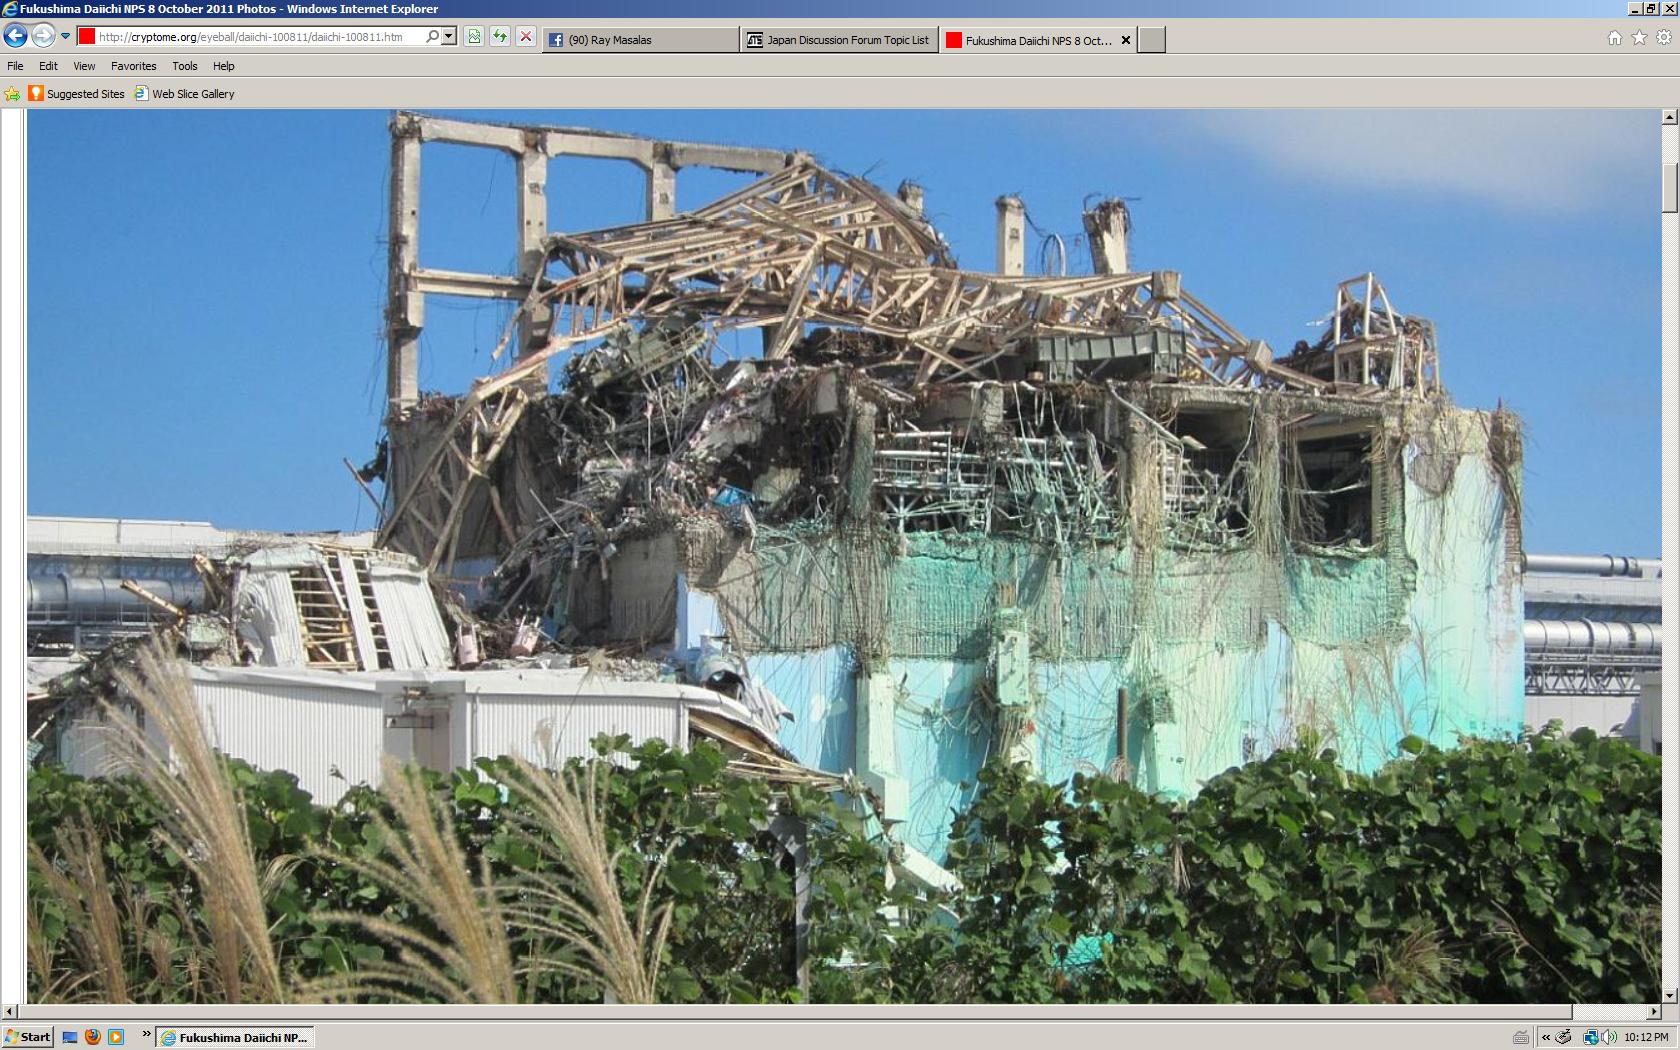
Task: Open Web Slice Gallery favorite
Action: click(185, 94)
